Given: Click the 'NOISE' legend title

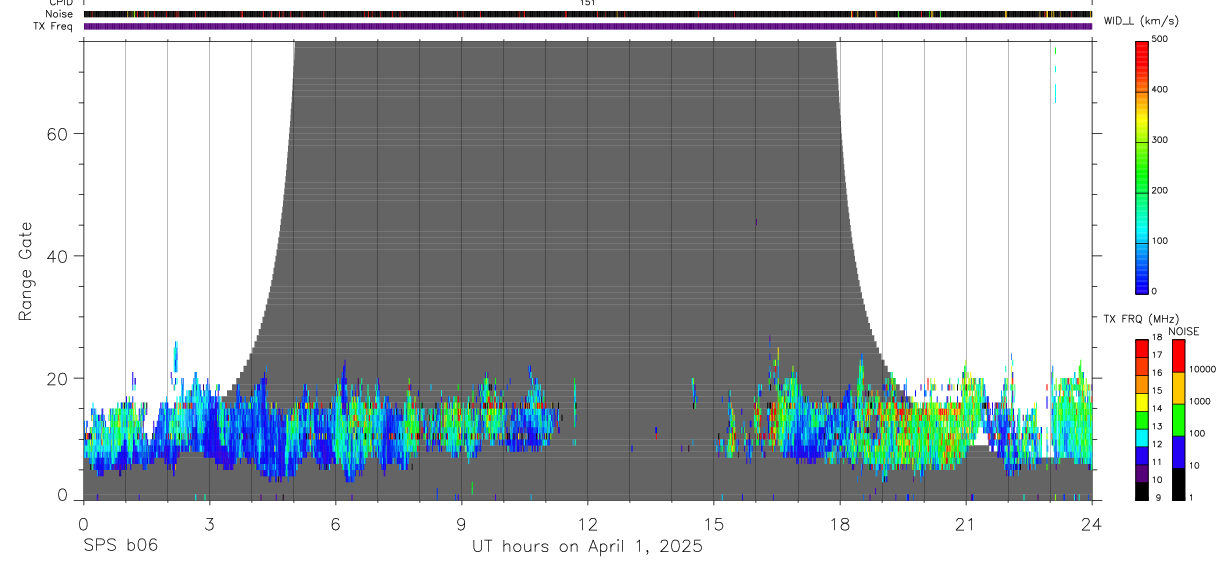Looking at the screenshot, I should (1183, 331).
